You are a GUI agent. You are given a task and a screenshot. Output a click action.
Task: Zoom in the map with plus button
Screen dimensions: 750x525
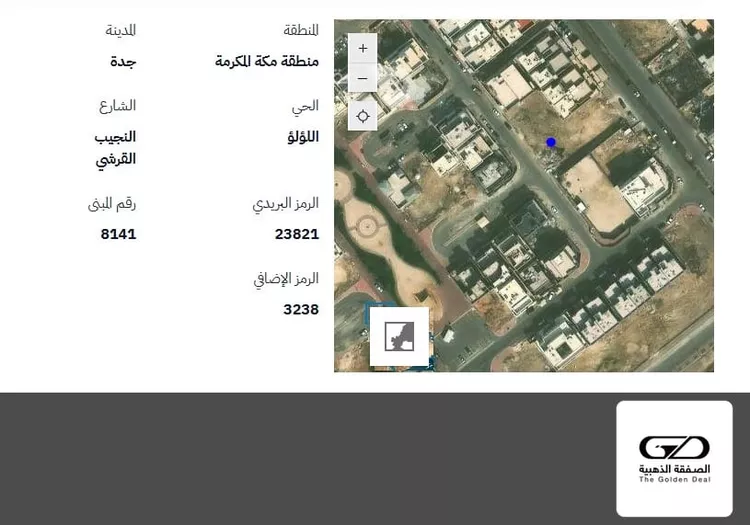pyautogui.click(x=363, y=48)
